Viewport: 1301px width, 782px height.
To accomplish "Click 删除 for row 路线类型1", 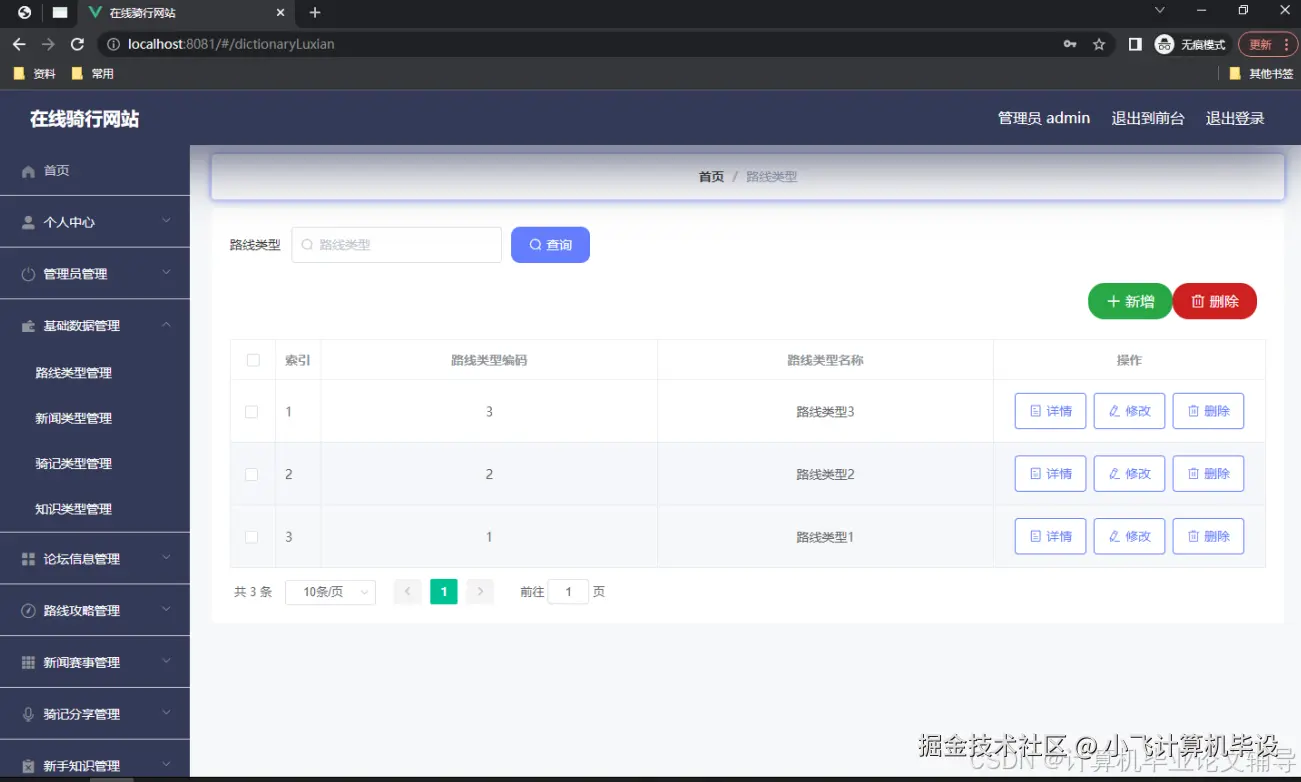I will point(1208,536).
